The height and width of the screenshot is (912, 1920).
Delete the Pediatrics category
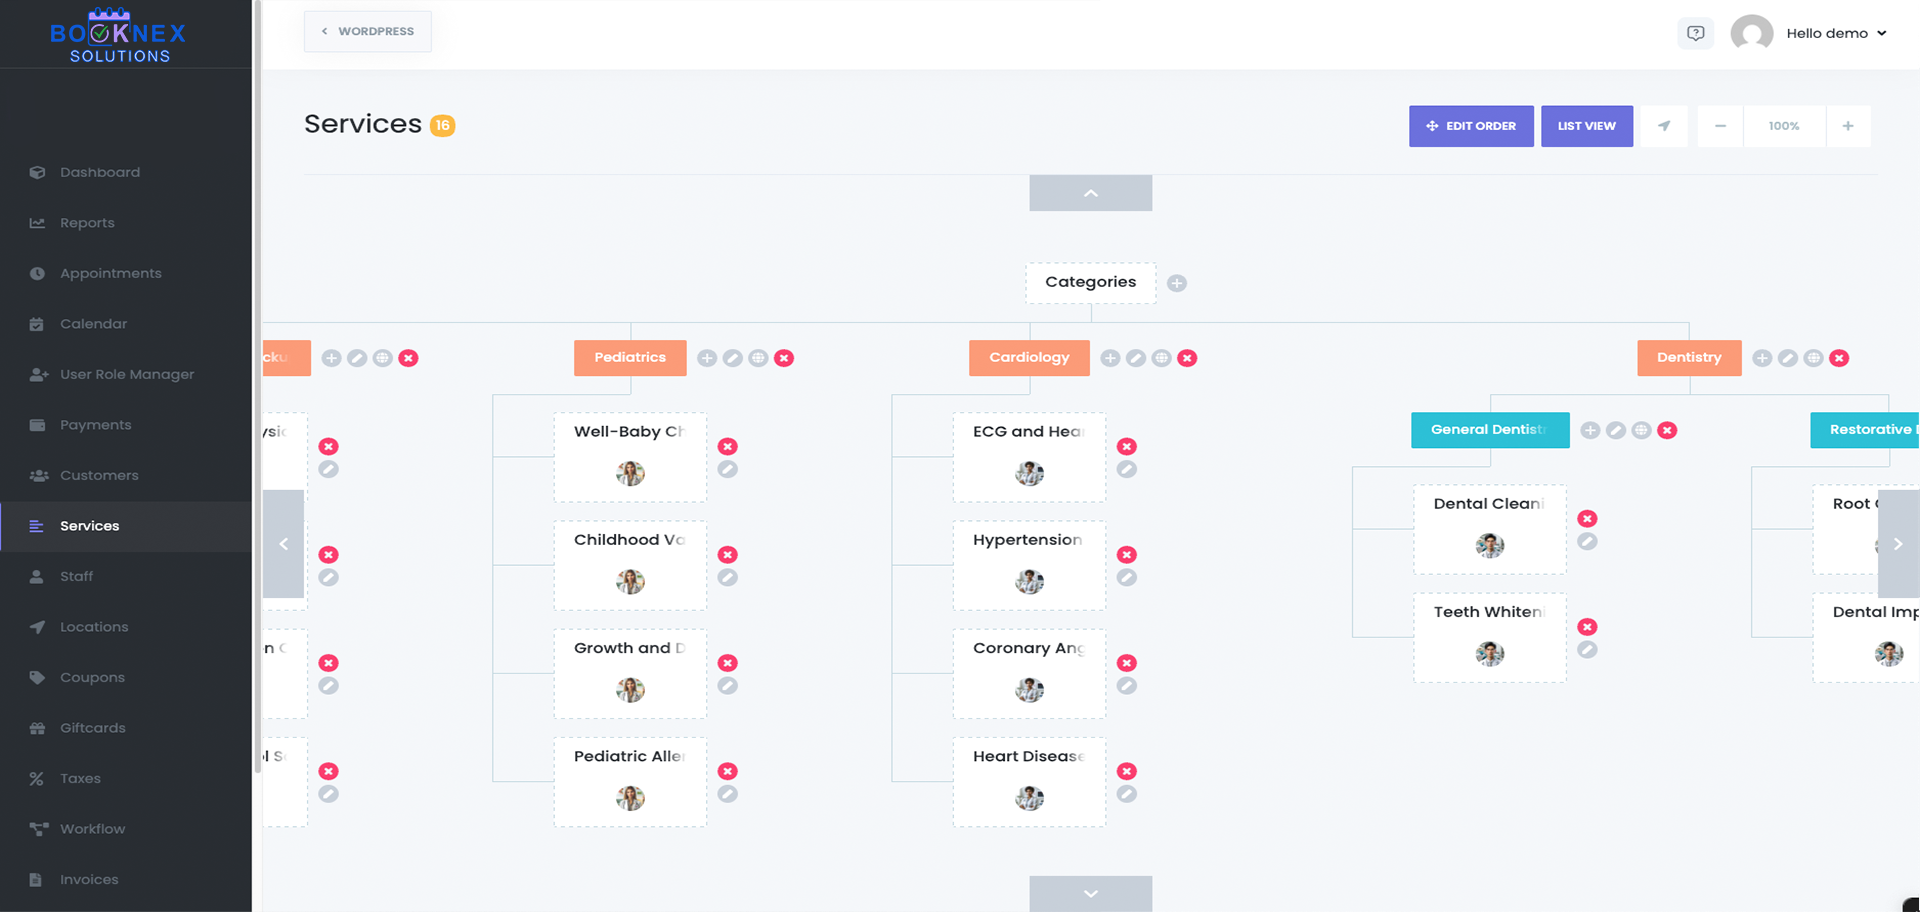pyautogui.click(x=784, y=358)
